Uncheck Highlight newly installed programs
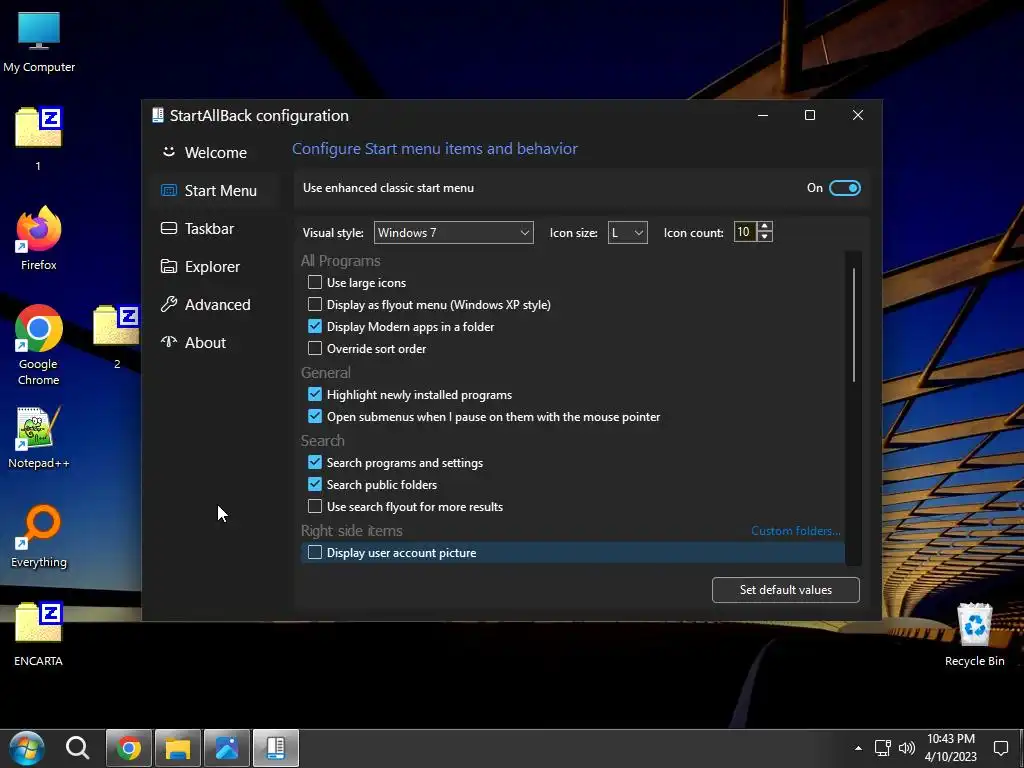Viewport: 1024px width, 768px height. click(x=315, y=394)
